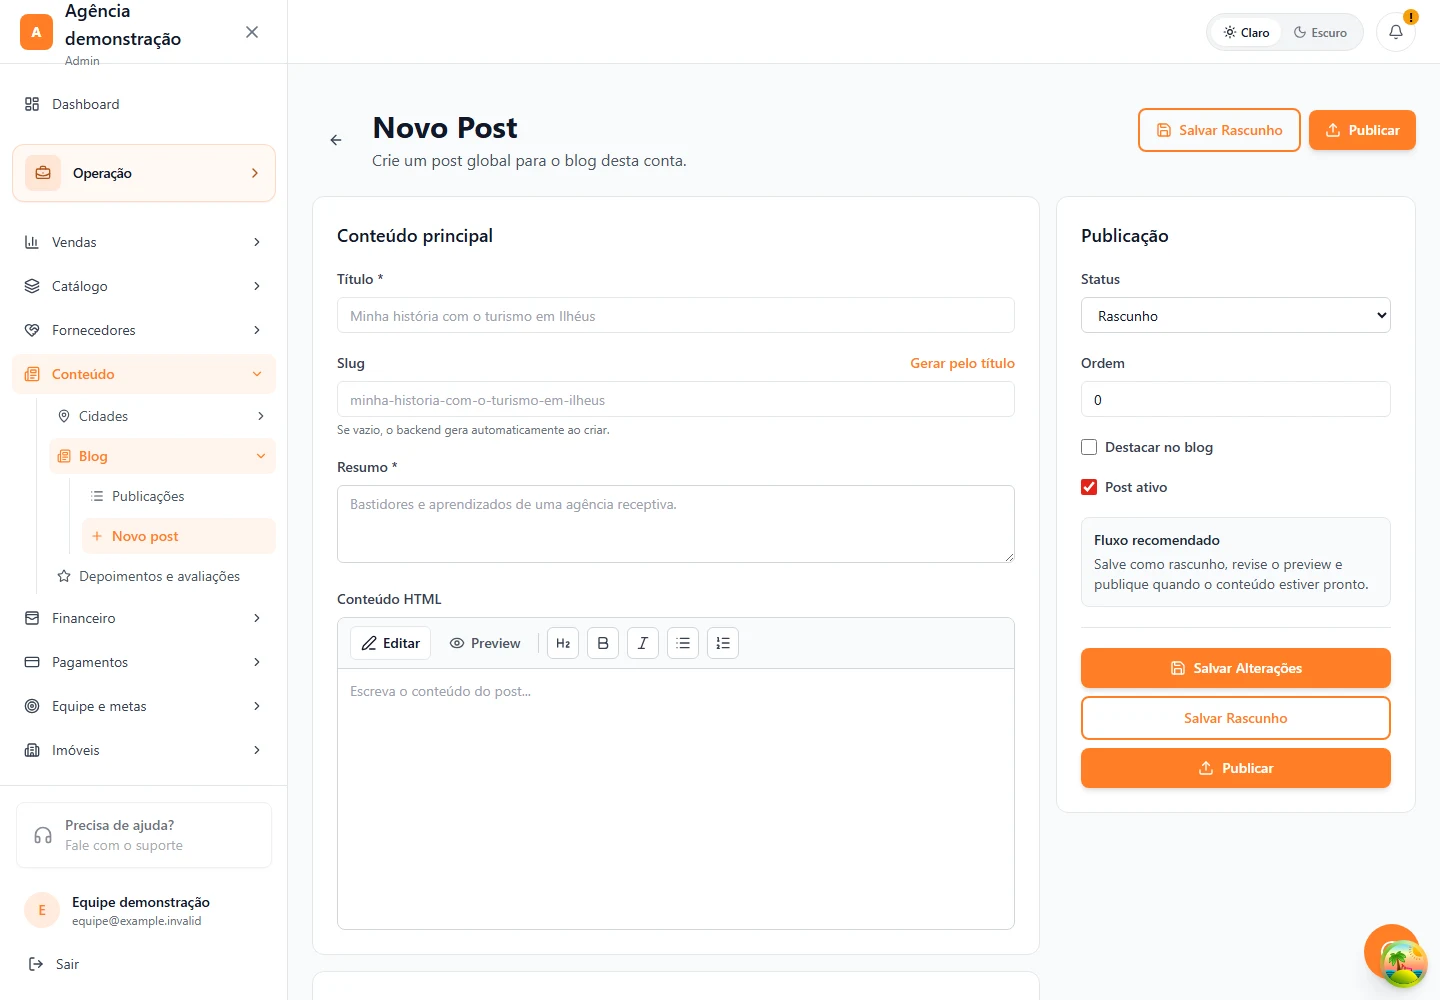Click the Gerar pelo título link
Image resolution: width=1440 pixels, height=1000 pixels.
(x=962, y=363)
